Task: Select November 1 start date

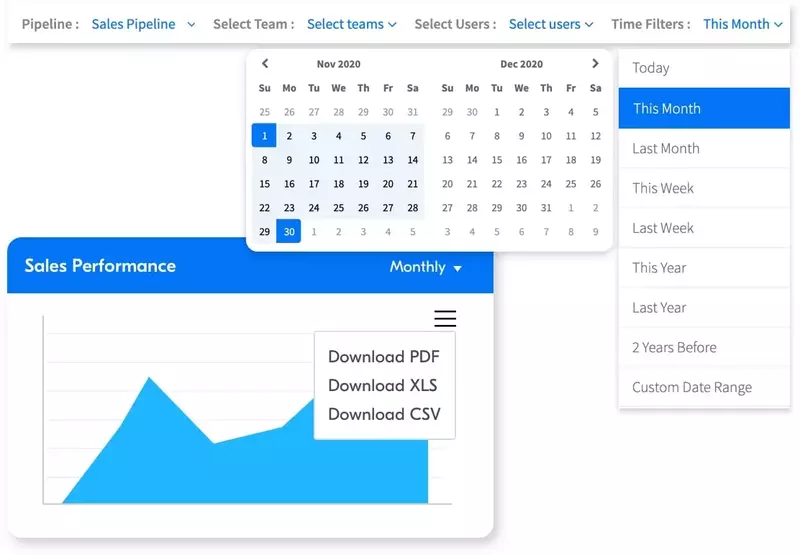Action: coord(264,136)
